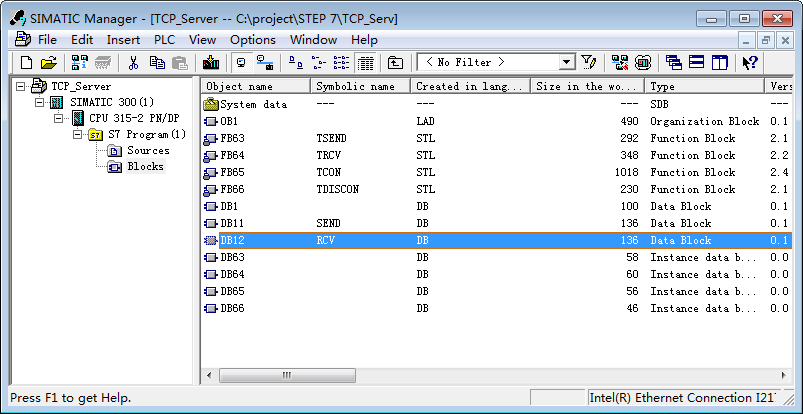This screenshot has height=414, width=803.
Task: Open a project with the folder icon
Action: 49,63
